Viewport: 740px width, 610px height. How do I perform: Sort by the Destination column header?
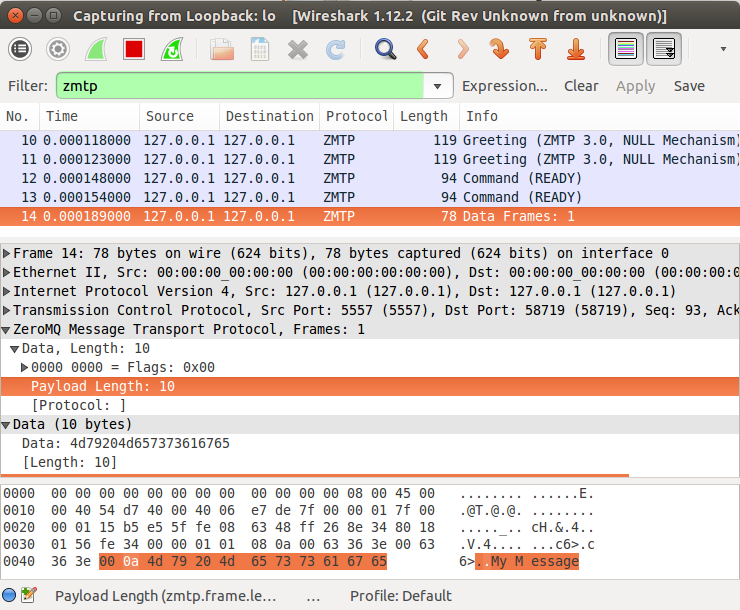click(x=269, y=116)
